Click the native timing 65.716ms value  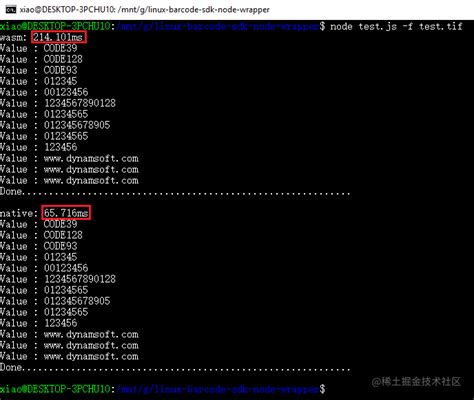[x=66, y=212]
